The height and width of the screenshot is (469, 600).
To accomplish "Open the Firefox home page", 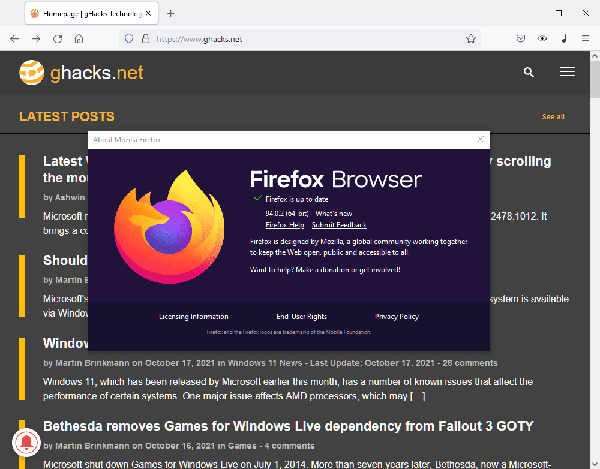I will pyautogui.click(x=79, y=39).
